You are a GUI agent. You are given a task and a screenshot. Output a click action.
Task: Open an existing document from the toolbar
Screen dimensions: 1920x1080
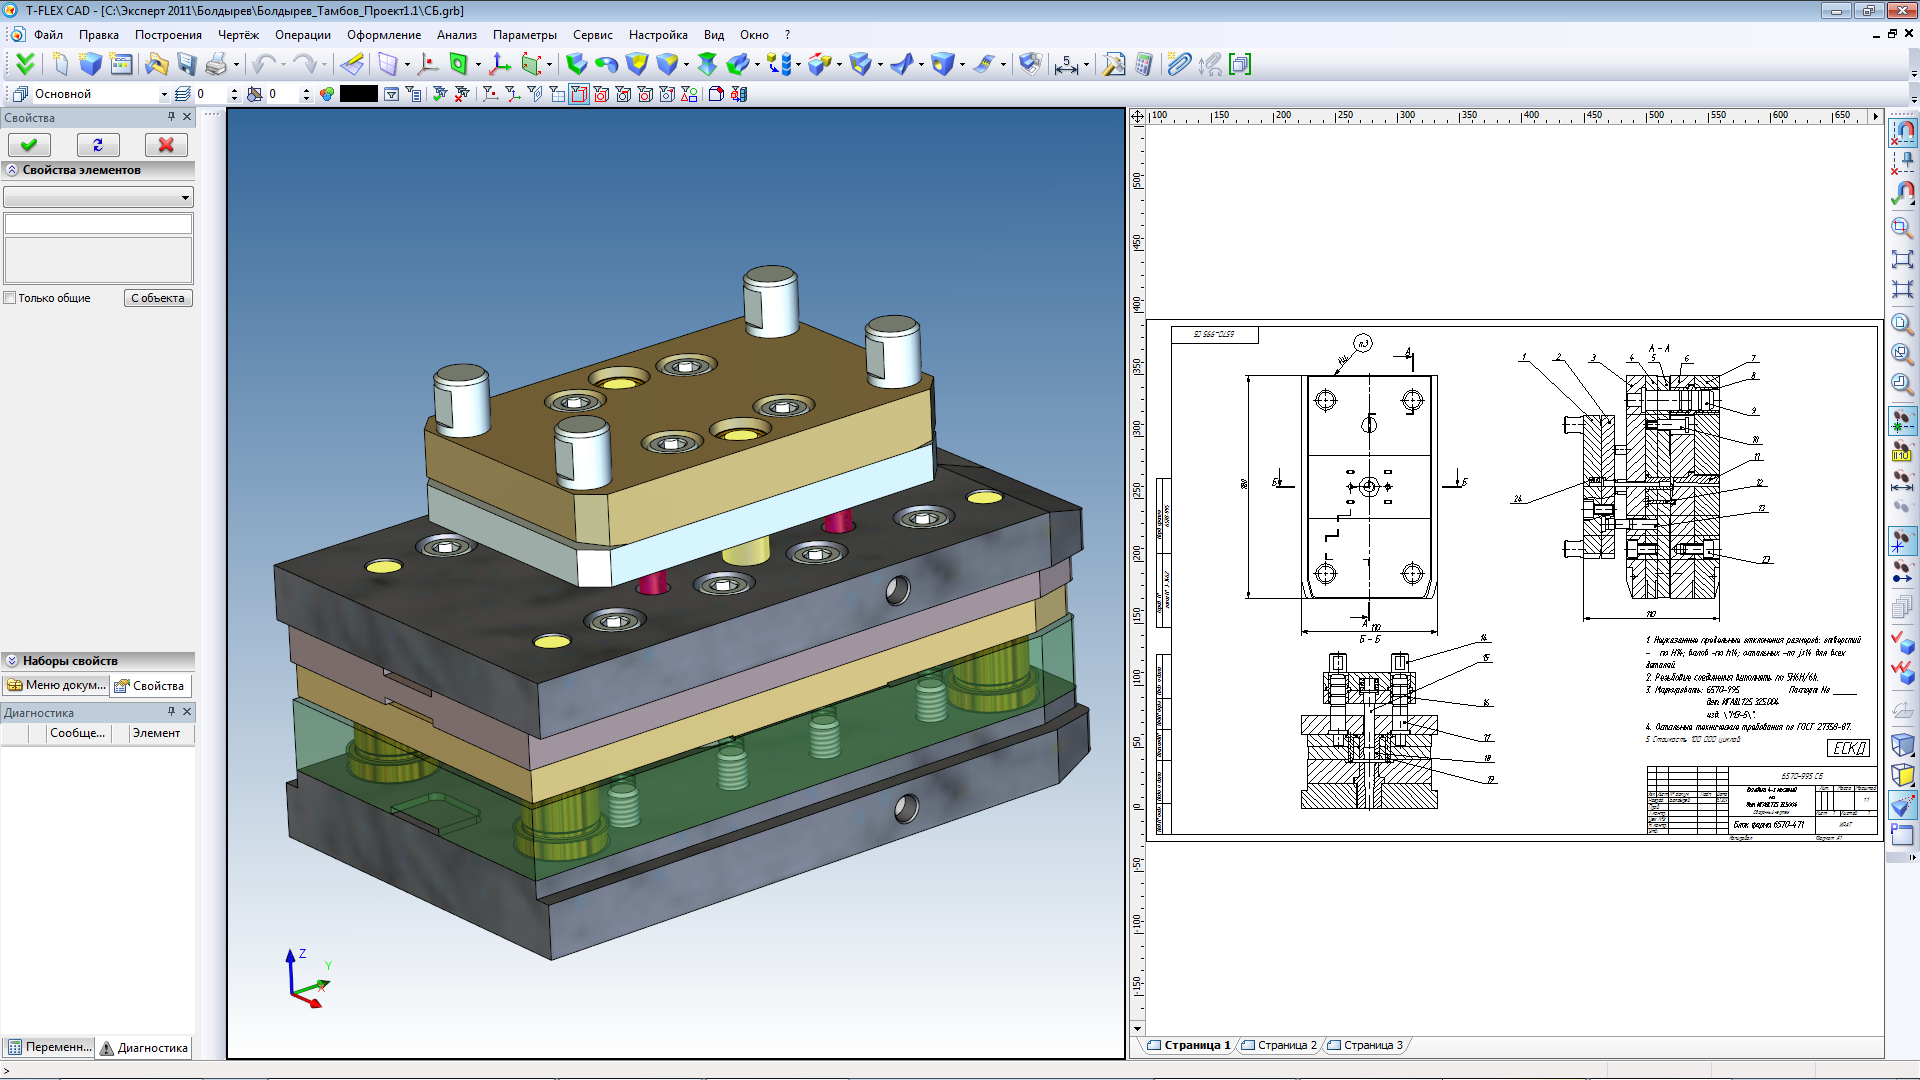point(156,63)
